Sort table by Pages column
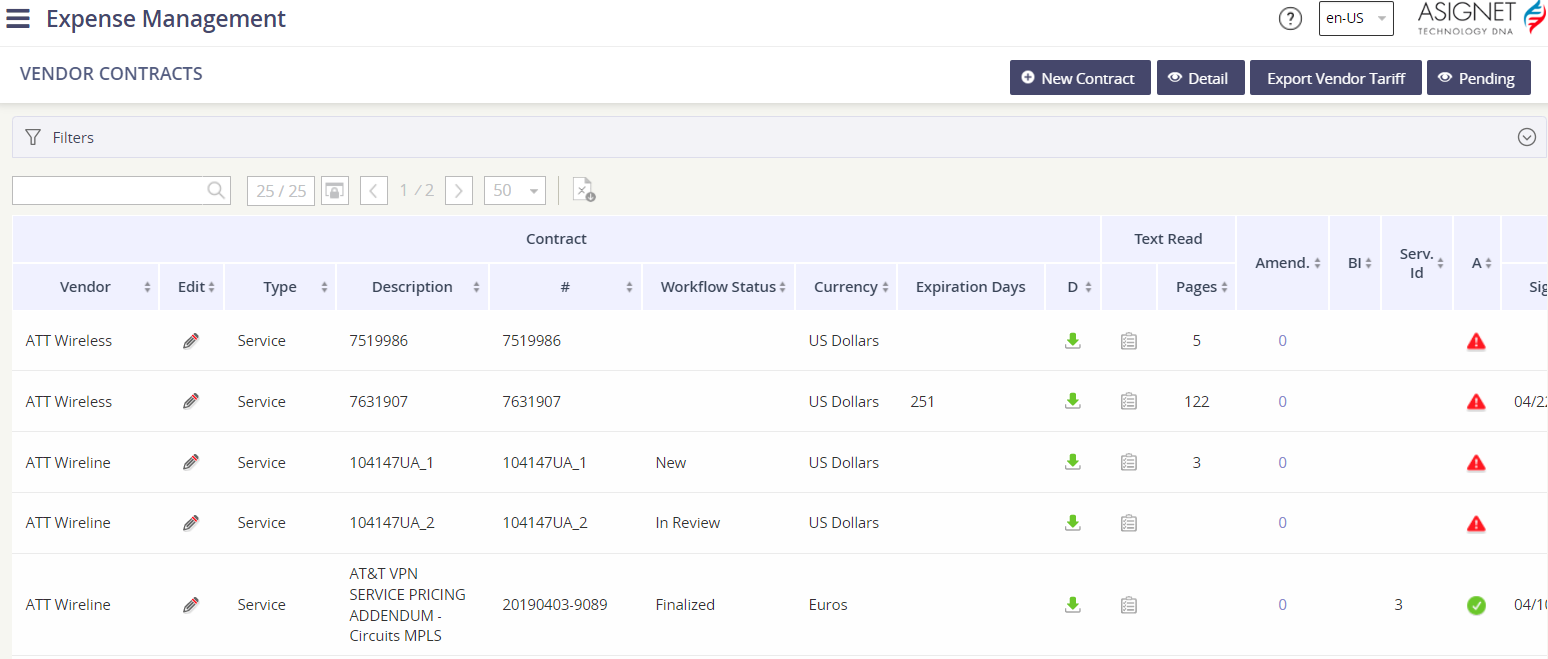This screenshot has width=1548, height=659. pos(1225,288)
